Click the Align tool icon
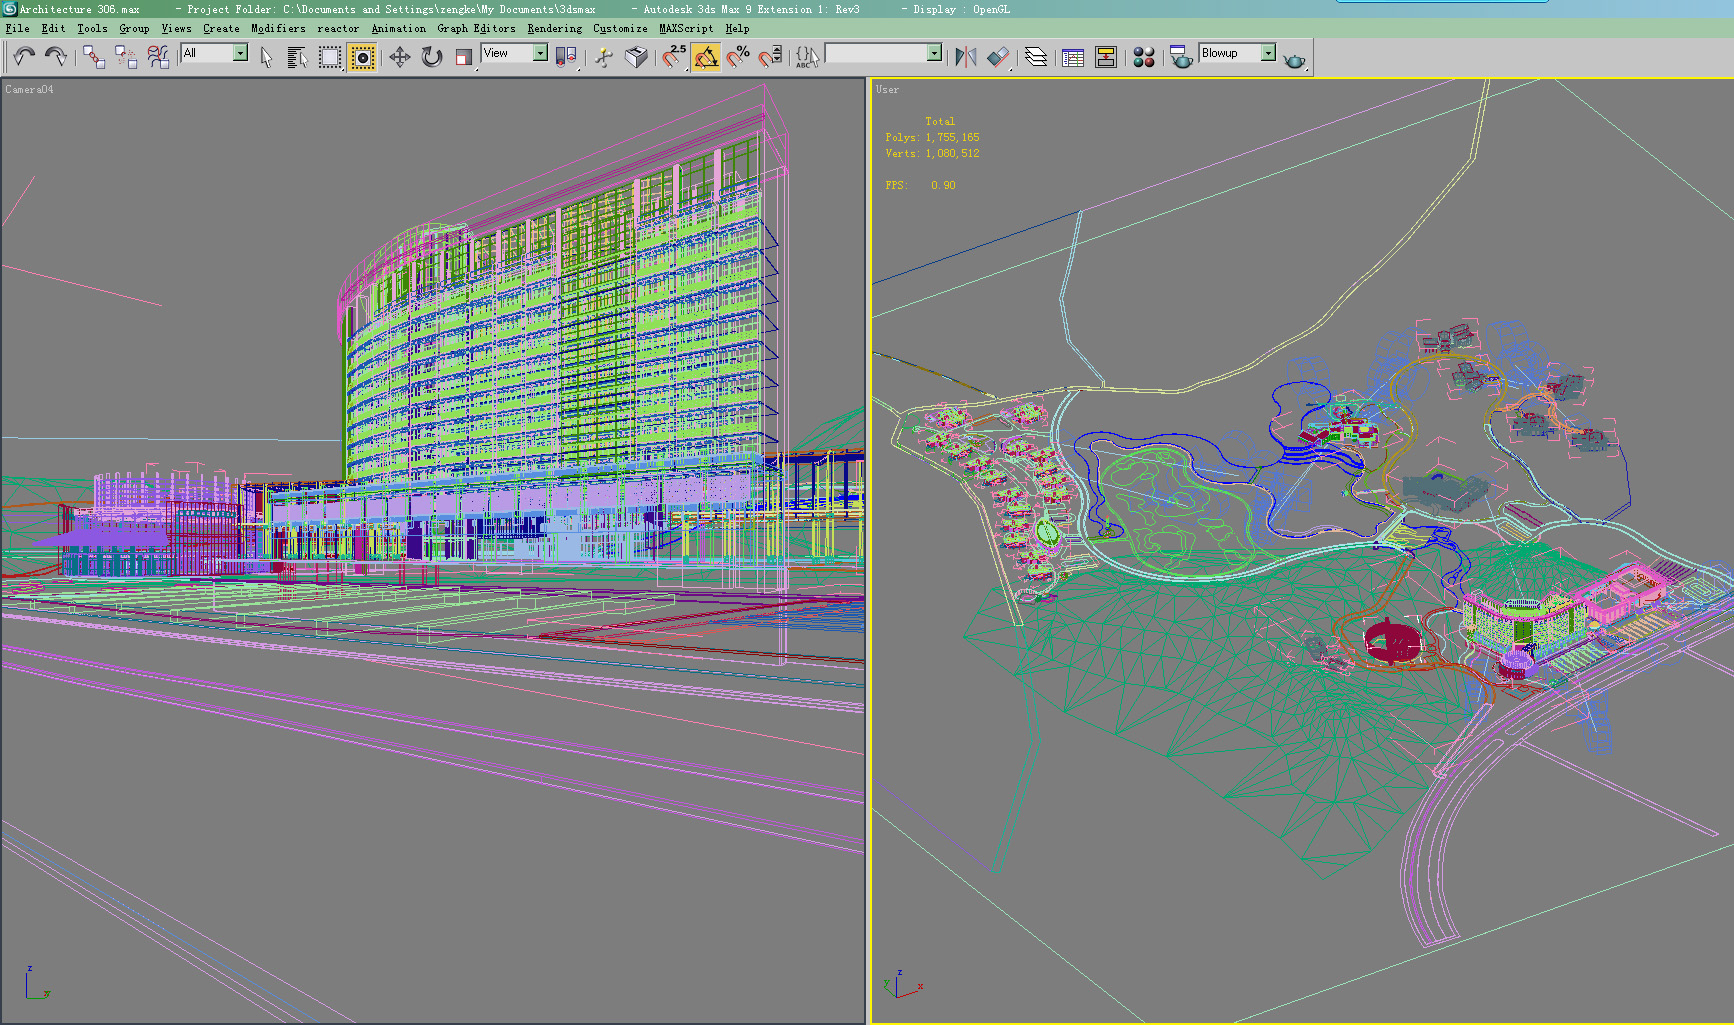The image size is (1734, 1025). 998,57
